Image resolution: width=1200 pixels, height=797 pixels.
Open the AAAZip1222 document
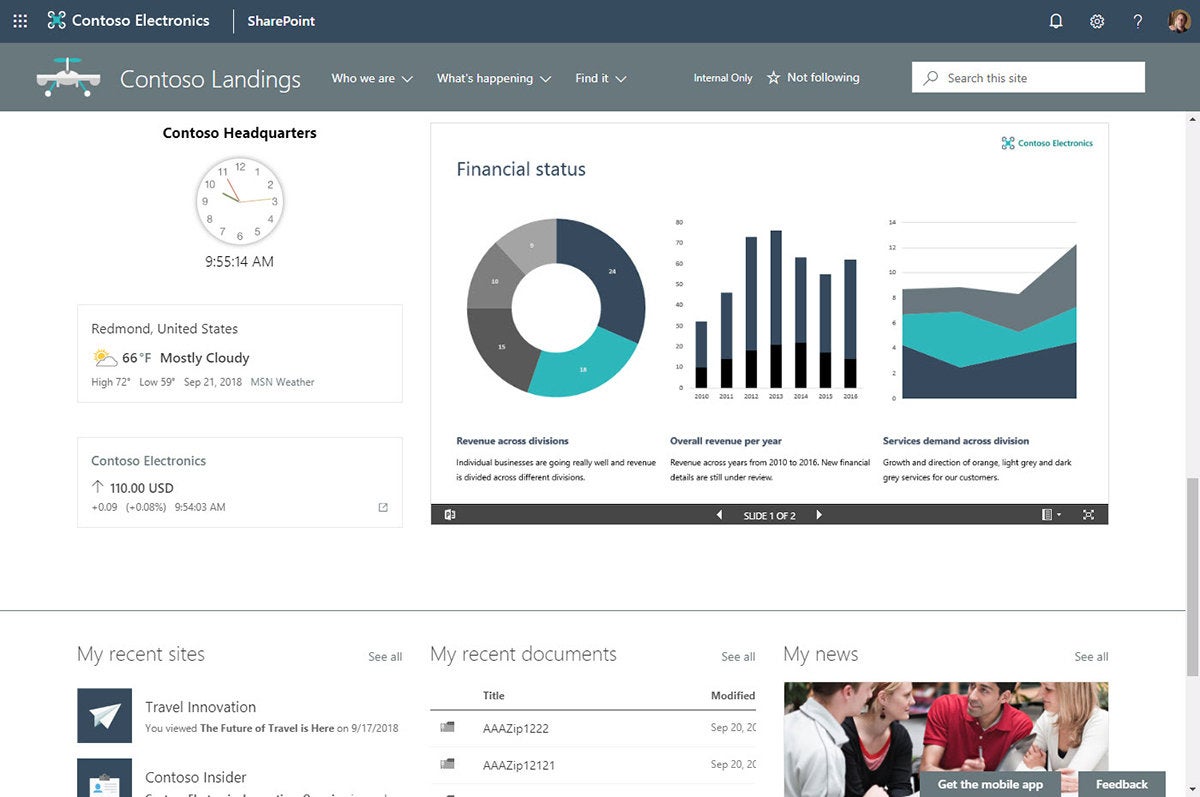pyautogui.click(x=516, y=728)
